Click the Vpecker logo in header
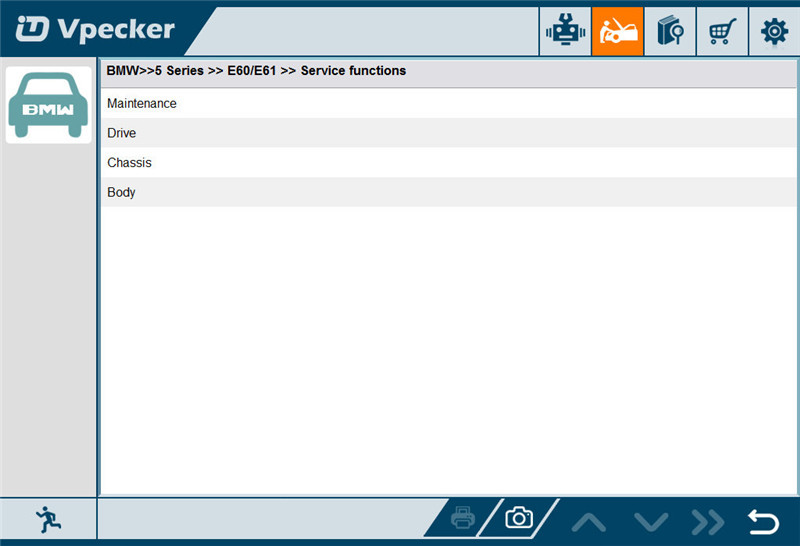 click(95, 30)
